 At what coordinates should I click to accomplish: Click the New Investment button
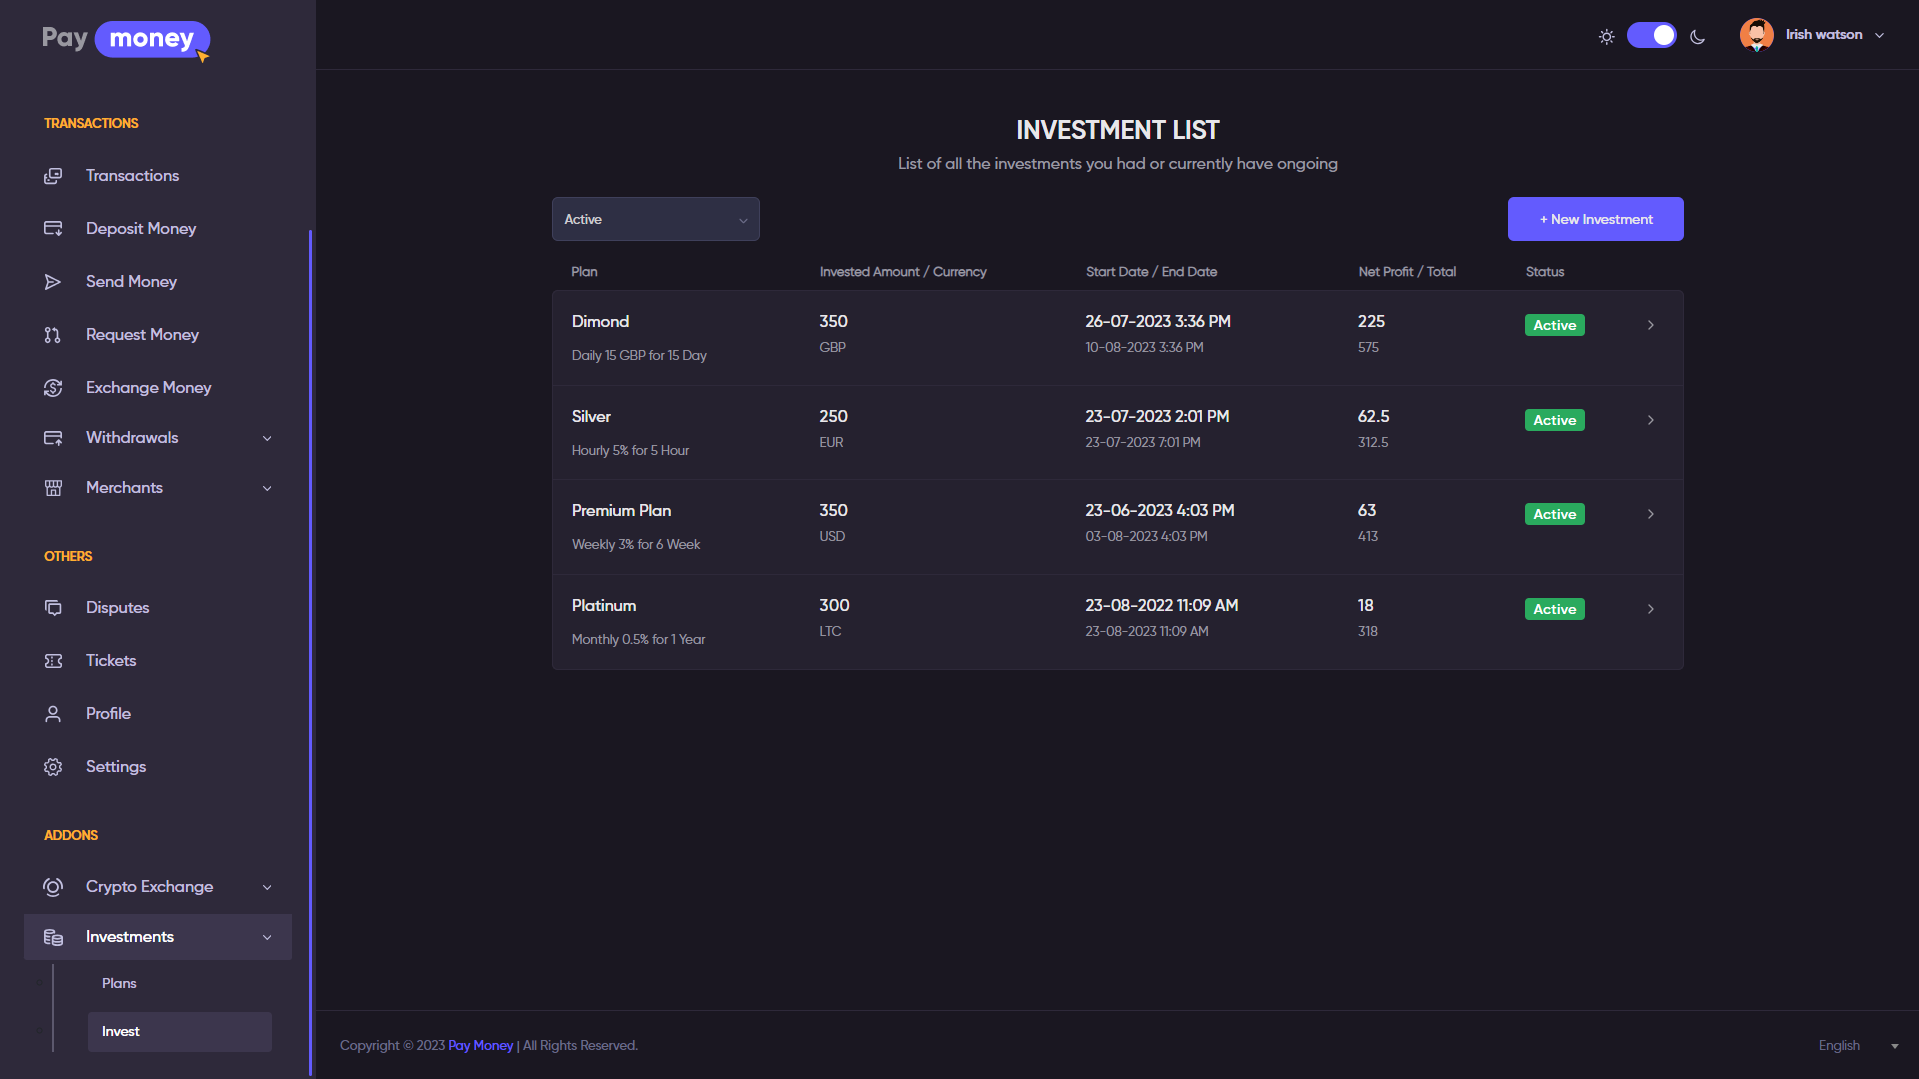click(x=1595, y=219)
